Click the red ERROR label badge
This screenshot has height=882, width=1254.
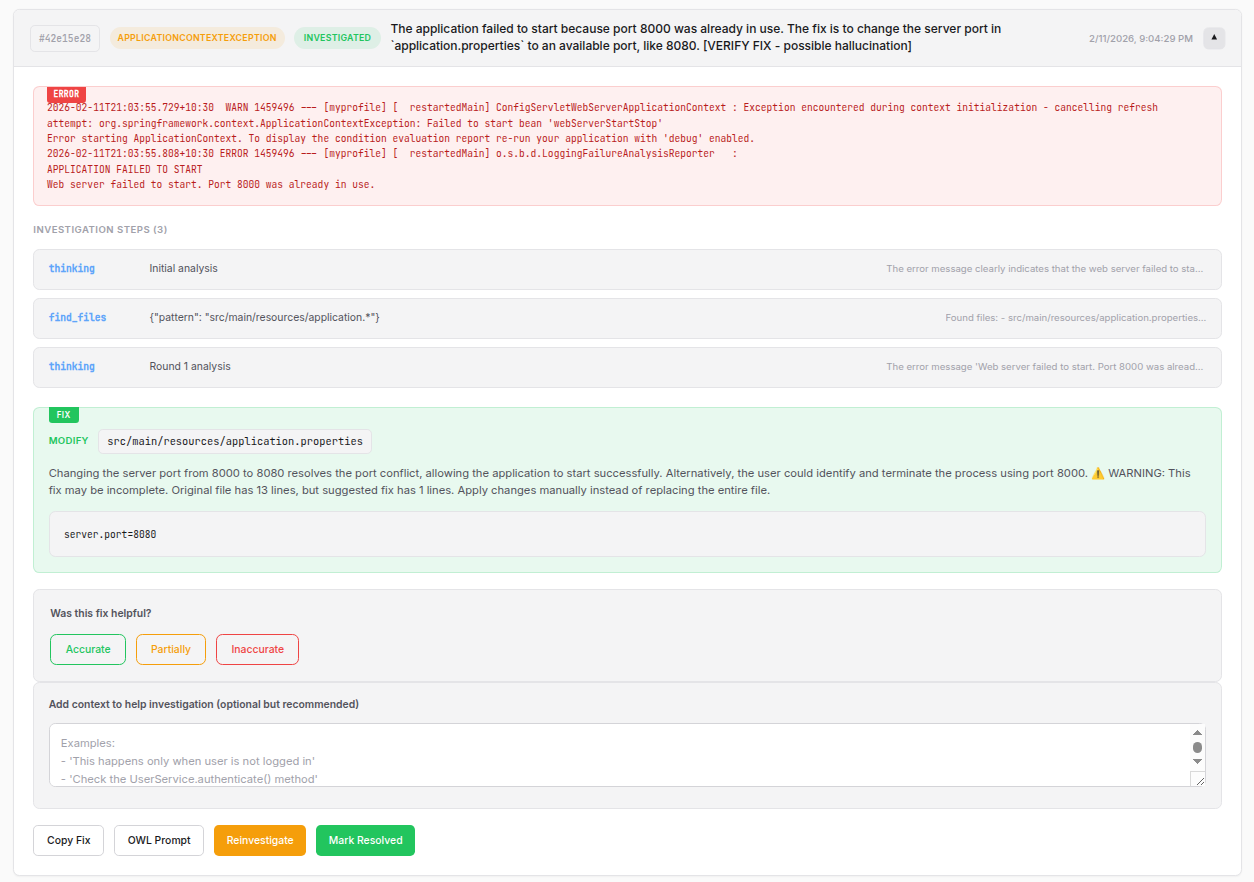pyautogui.click(x=66, y=94)
